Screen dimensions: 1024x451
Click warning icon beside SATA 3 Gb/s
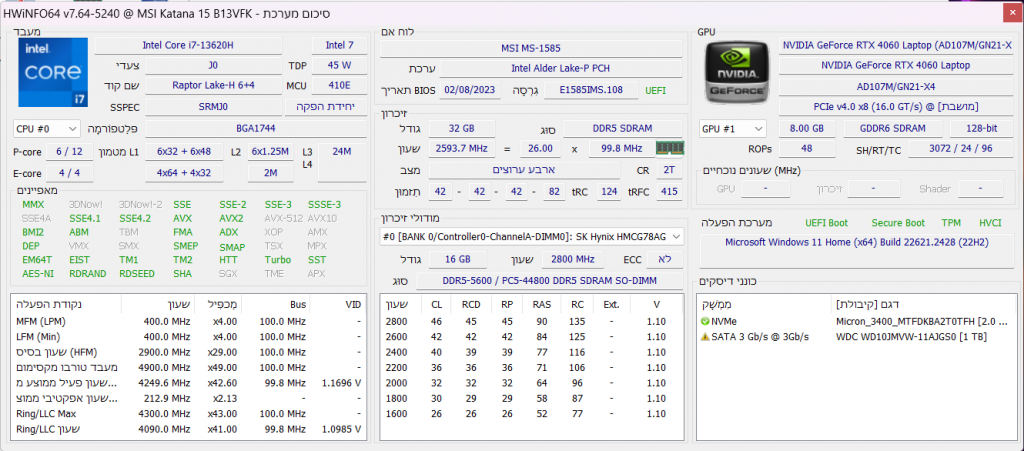[x=705, y=337]
